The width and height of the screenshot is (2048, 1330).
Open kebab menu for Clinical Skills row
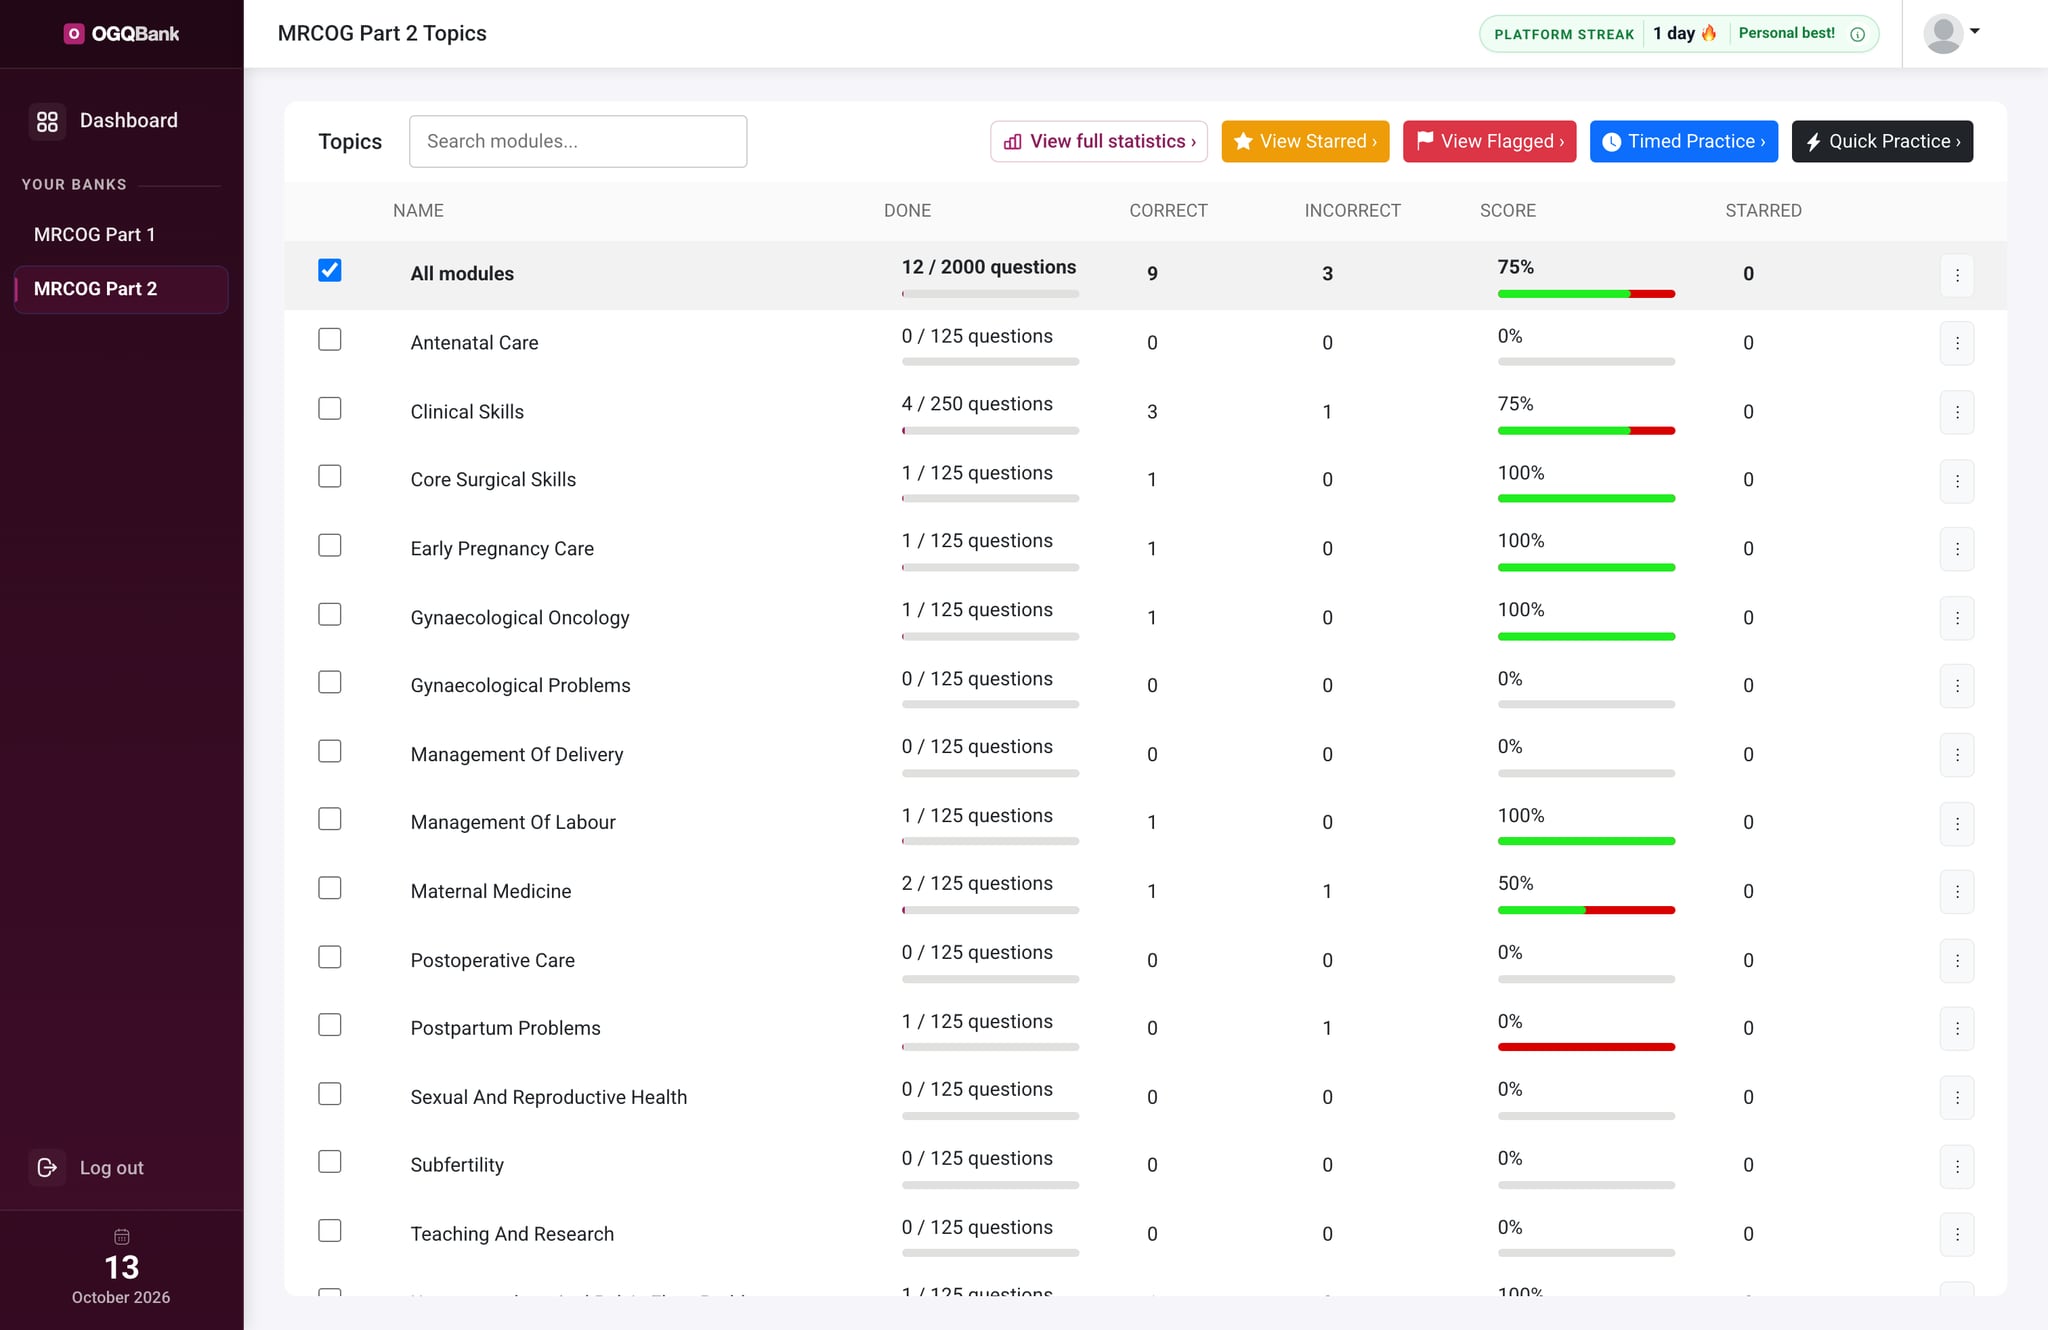pos(1957,412)
